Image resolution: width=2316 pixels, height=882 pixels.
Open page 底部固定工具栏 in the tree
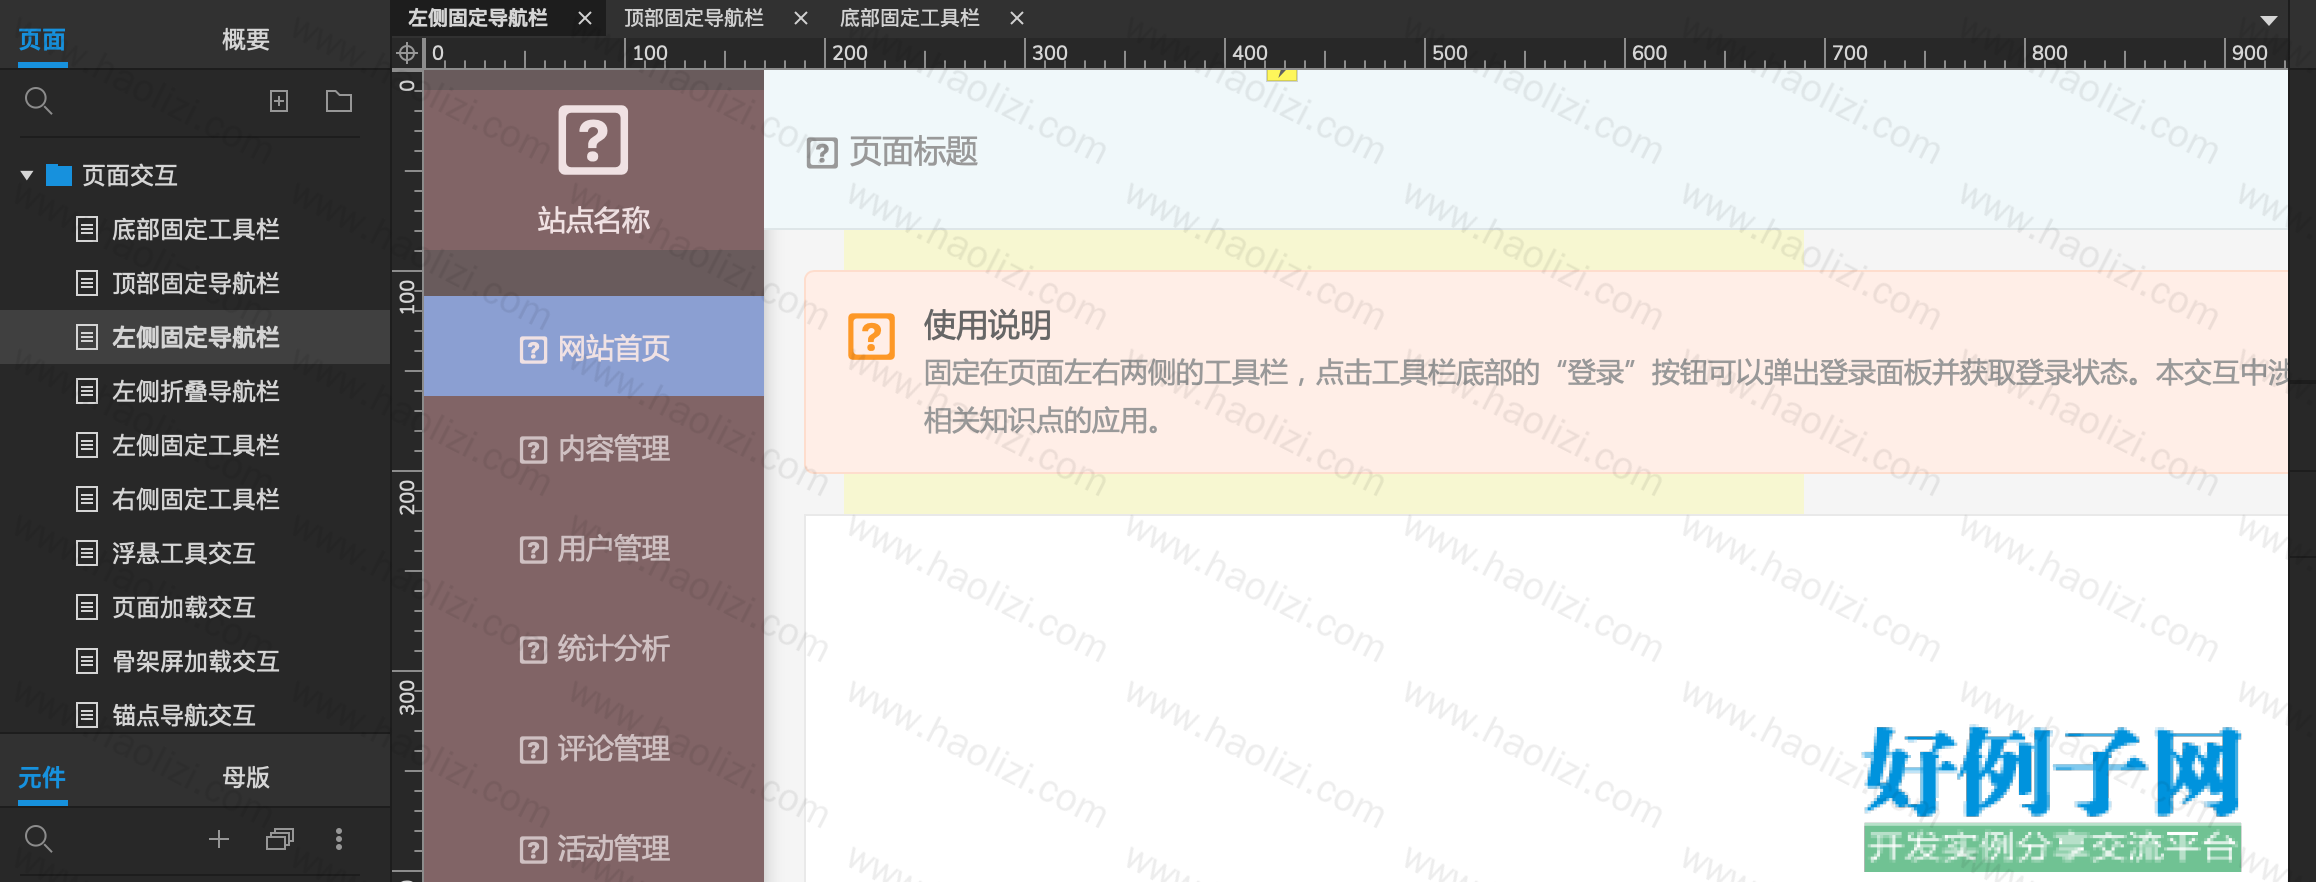point(195,229)
